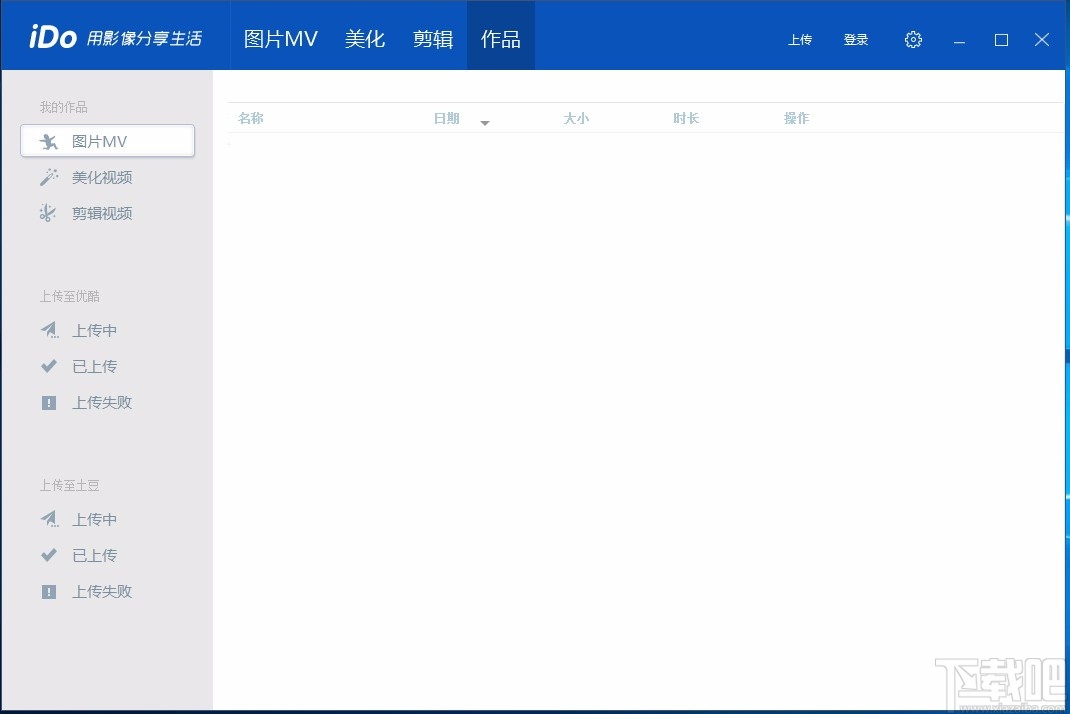Click the 操作 column header
This screenshot has height=714, width=1070.
pyautogui.click(x=796, y=118)
